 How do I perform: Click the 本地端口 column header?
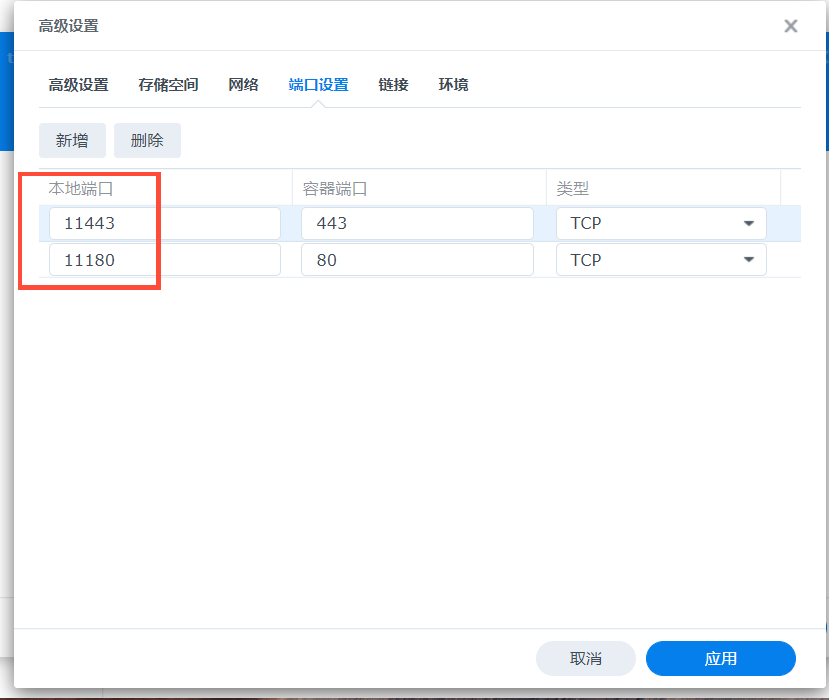point(165,188)
